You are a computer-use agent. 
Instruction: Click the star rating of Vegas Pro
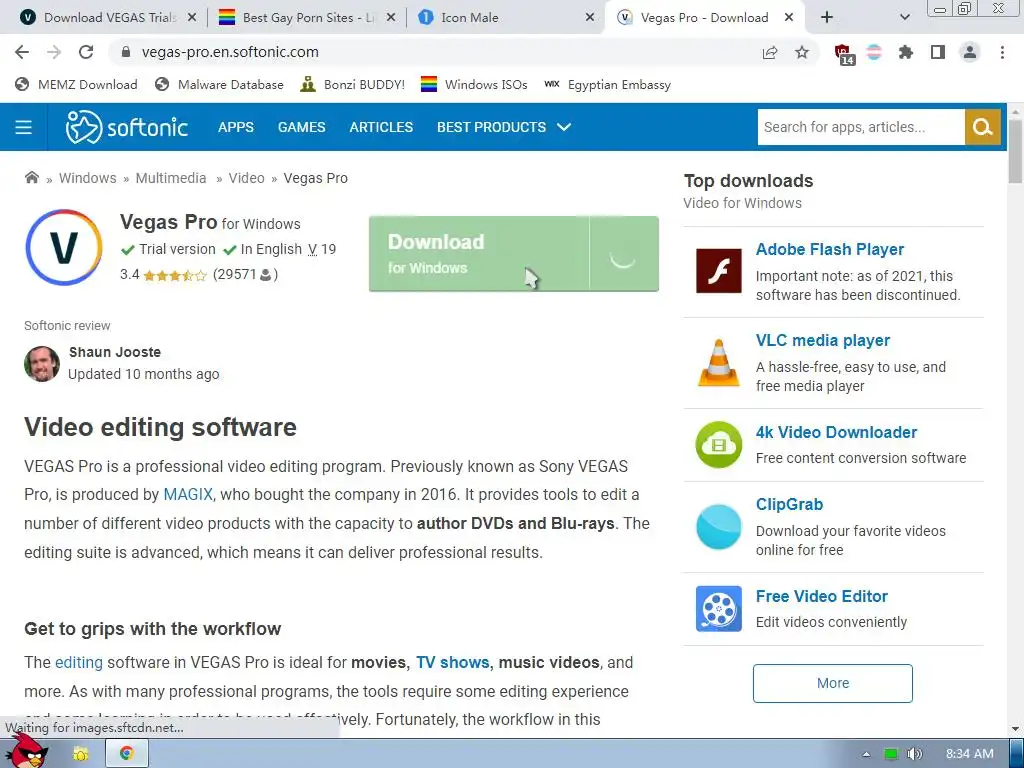(x=174, y=276)
